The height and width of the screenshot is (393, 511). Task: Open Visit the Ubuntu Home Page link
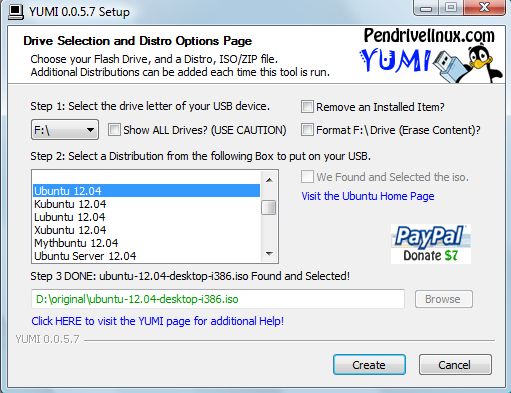click(x=368, y=196)
